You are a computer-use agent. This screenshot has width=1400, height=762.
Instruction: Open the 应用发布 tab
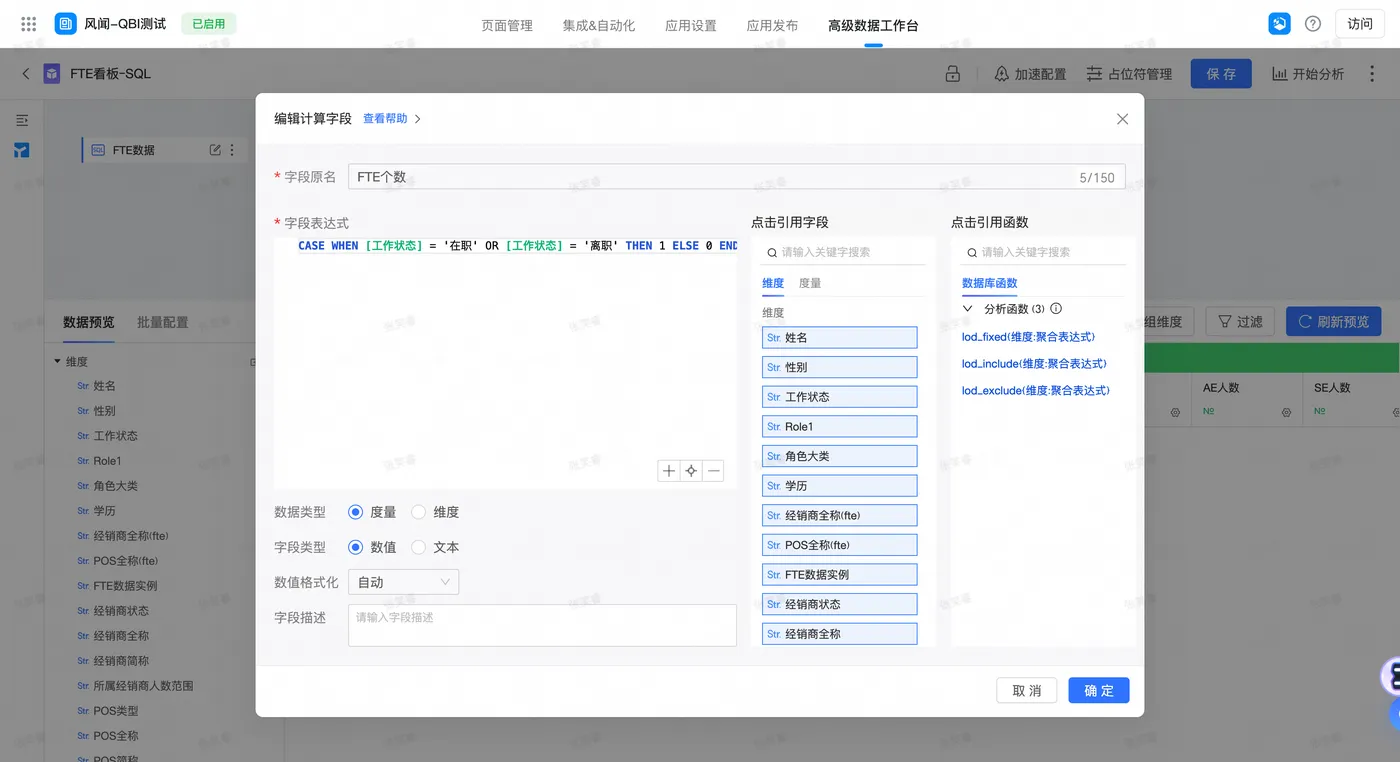click(x=772, y=25)
